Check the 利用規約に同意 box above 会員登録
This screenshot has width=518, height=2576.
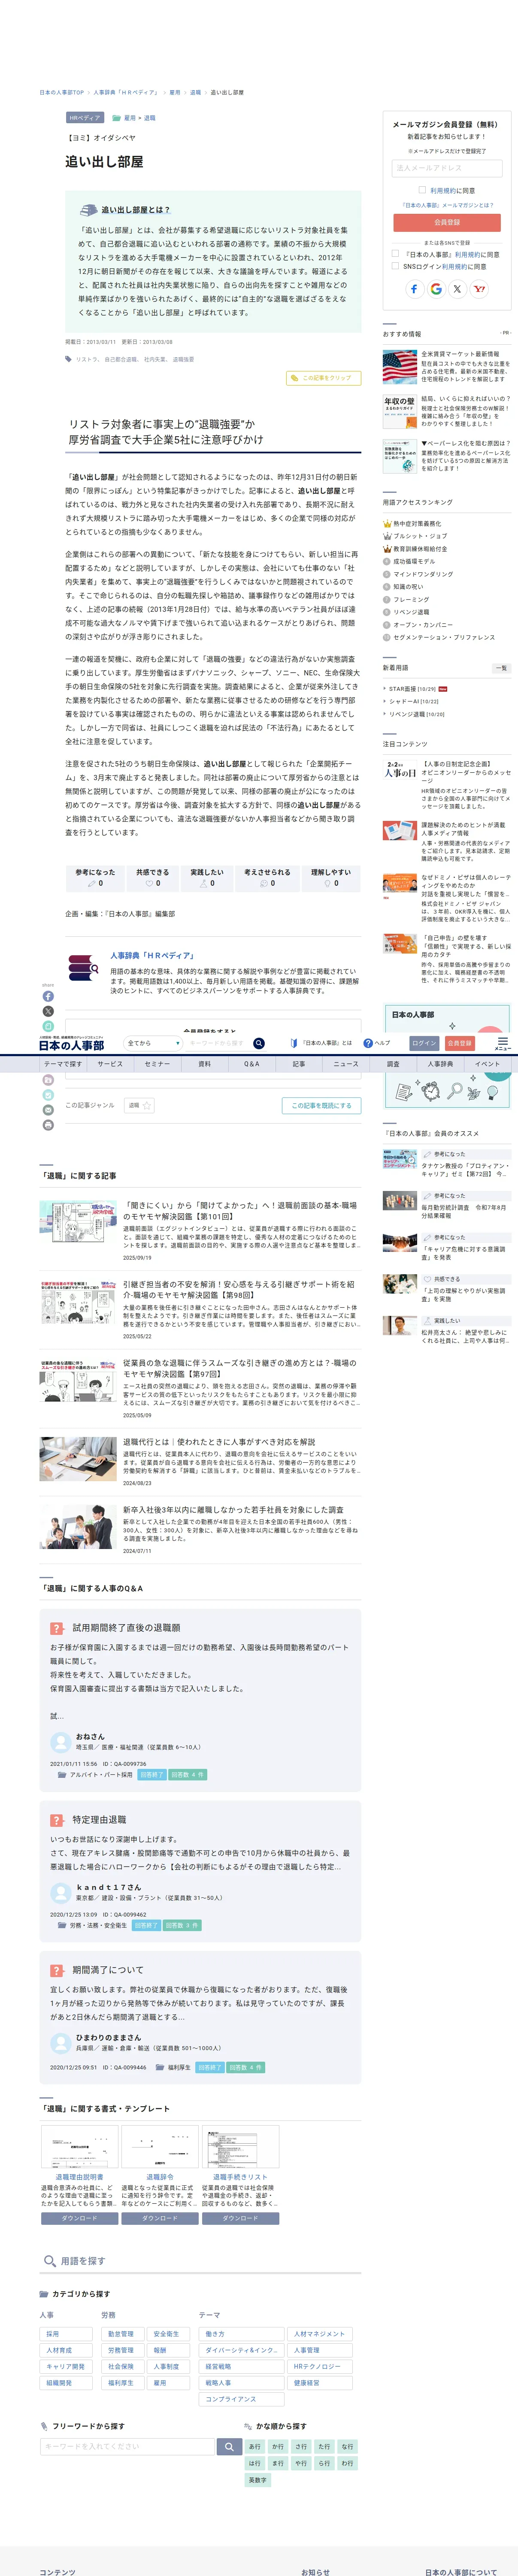422,190
